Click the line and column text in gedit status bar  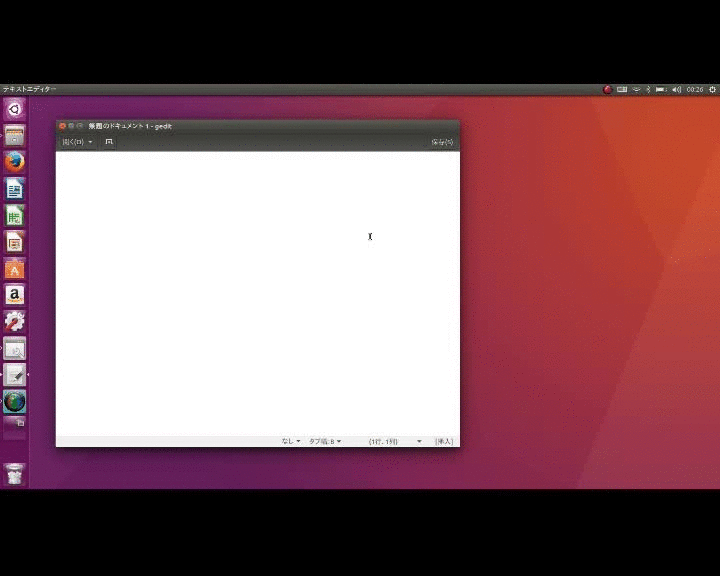tap(383, 441)
